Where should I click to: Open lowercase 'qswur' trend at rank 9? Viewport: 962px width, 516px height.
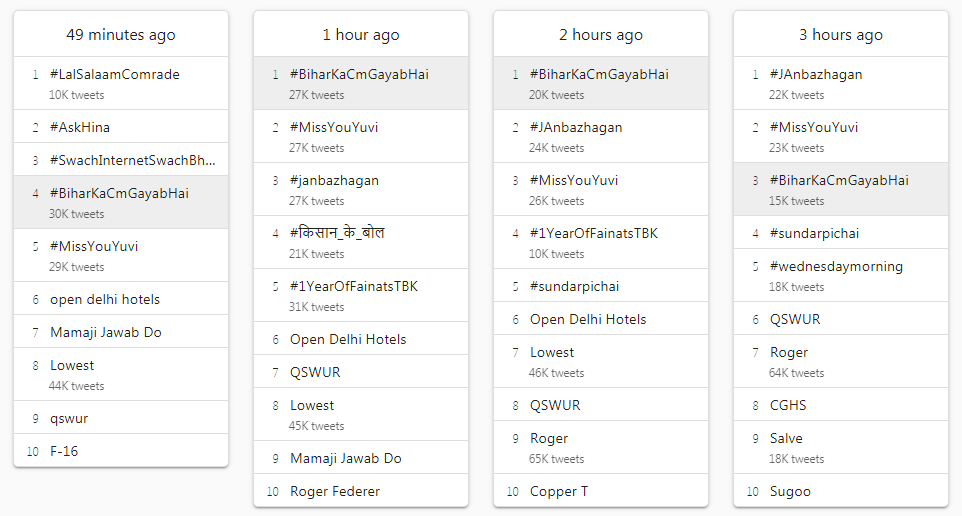coord(121,418)
